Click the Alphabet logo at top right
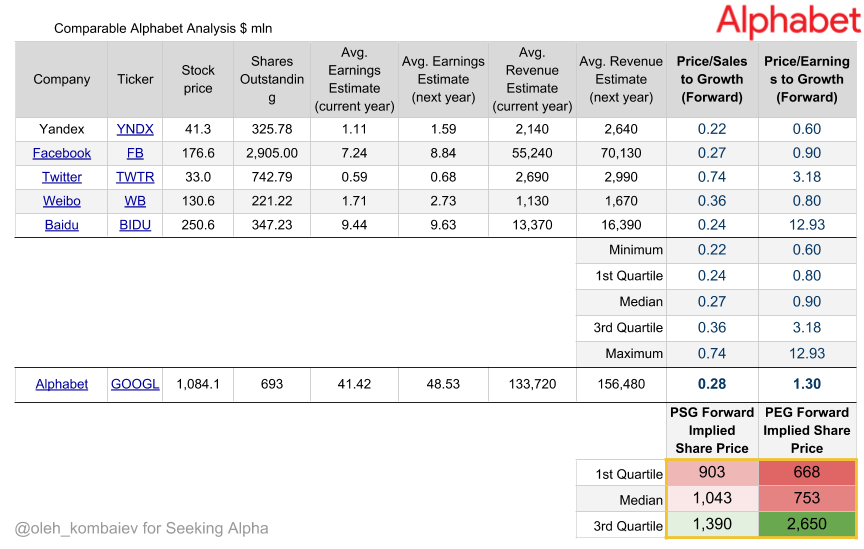 [789, 21]
